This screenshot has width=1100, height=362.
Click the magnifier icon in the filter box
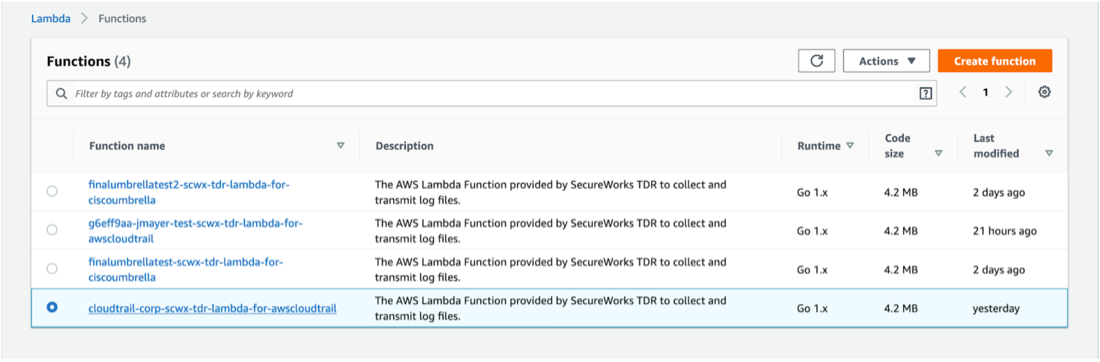[62, 93]
